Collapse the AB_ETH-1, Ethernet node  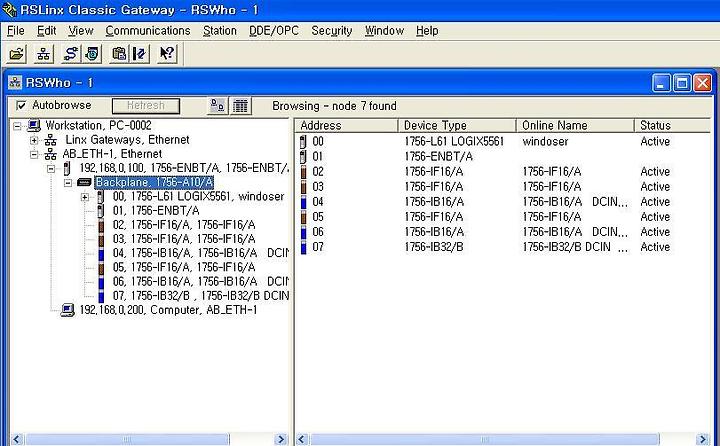coord(34,154)
